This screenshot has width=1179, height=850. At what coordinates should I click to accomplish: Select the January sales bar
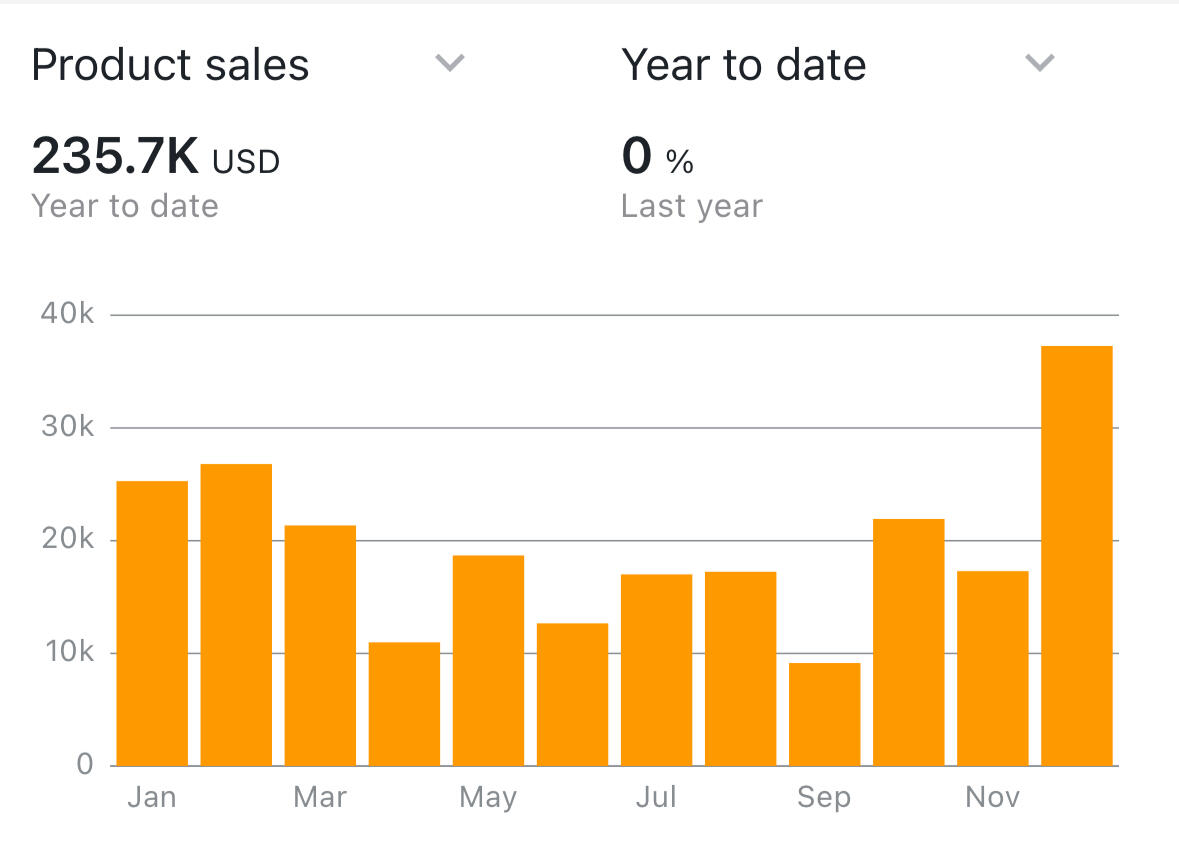point(152,623)
